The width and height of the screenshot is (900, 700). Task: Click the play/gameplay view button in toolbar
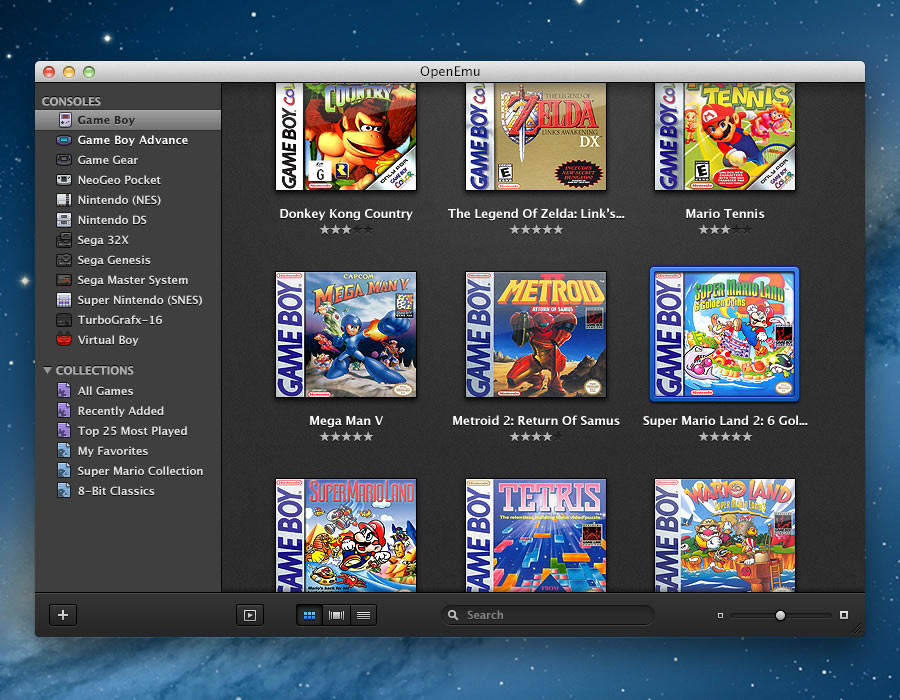pyautogui.click(x=250, y=615)
